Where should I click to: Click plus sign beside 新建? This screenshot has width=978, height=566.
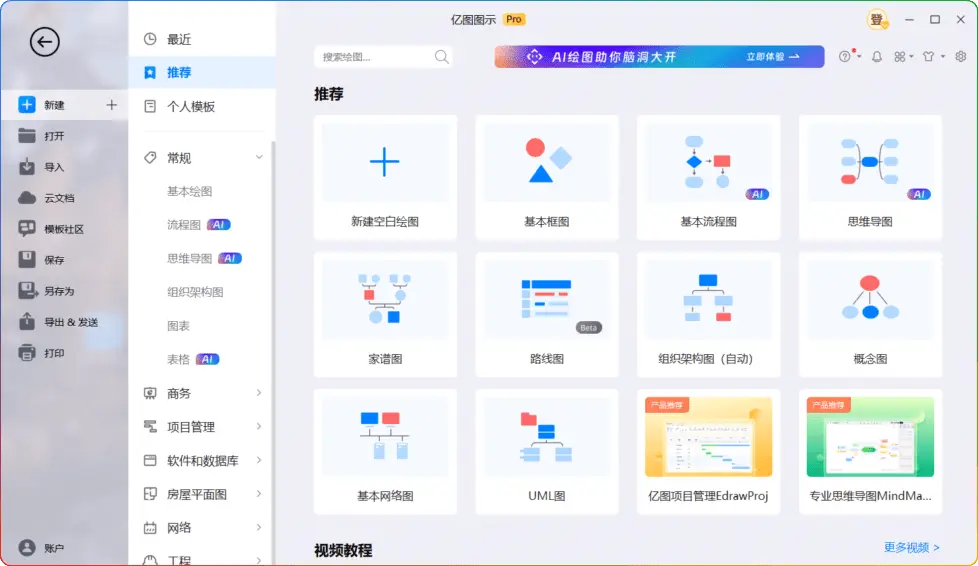111,105
